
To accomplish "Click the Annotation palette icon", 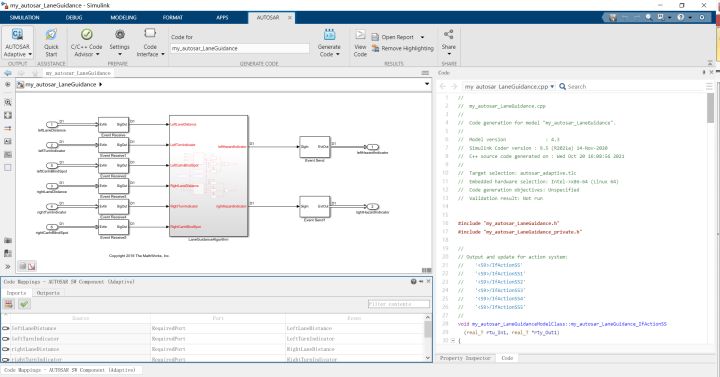I will [8, 141].
